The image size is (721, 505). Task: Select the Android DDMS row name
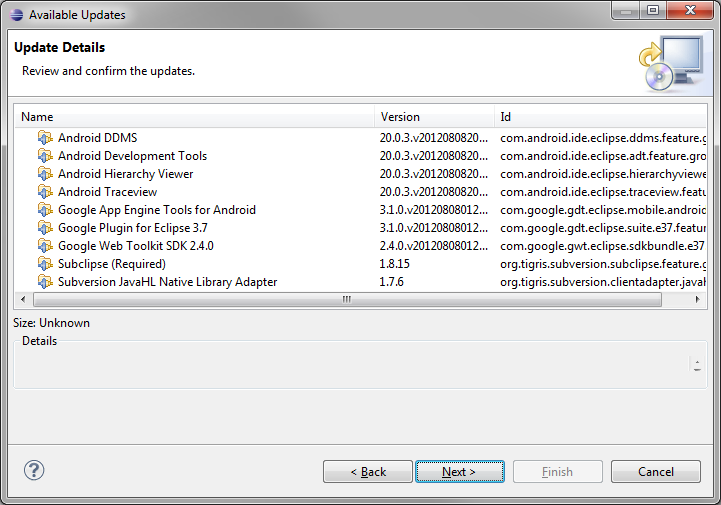tap(97, 138)
